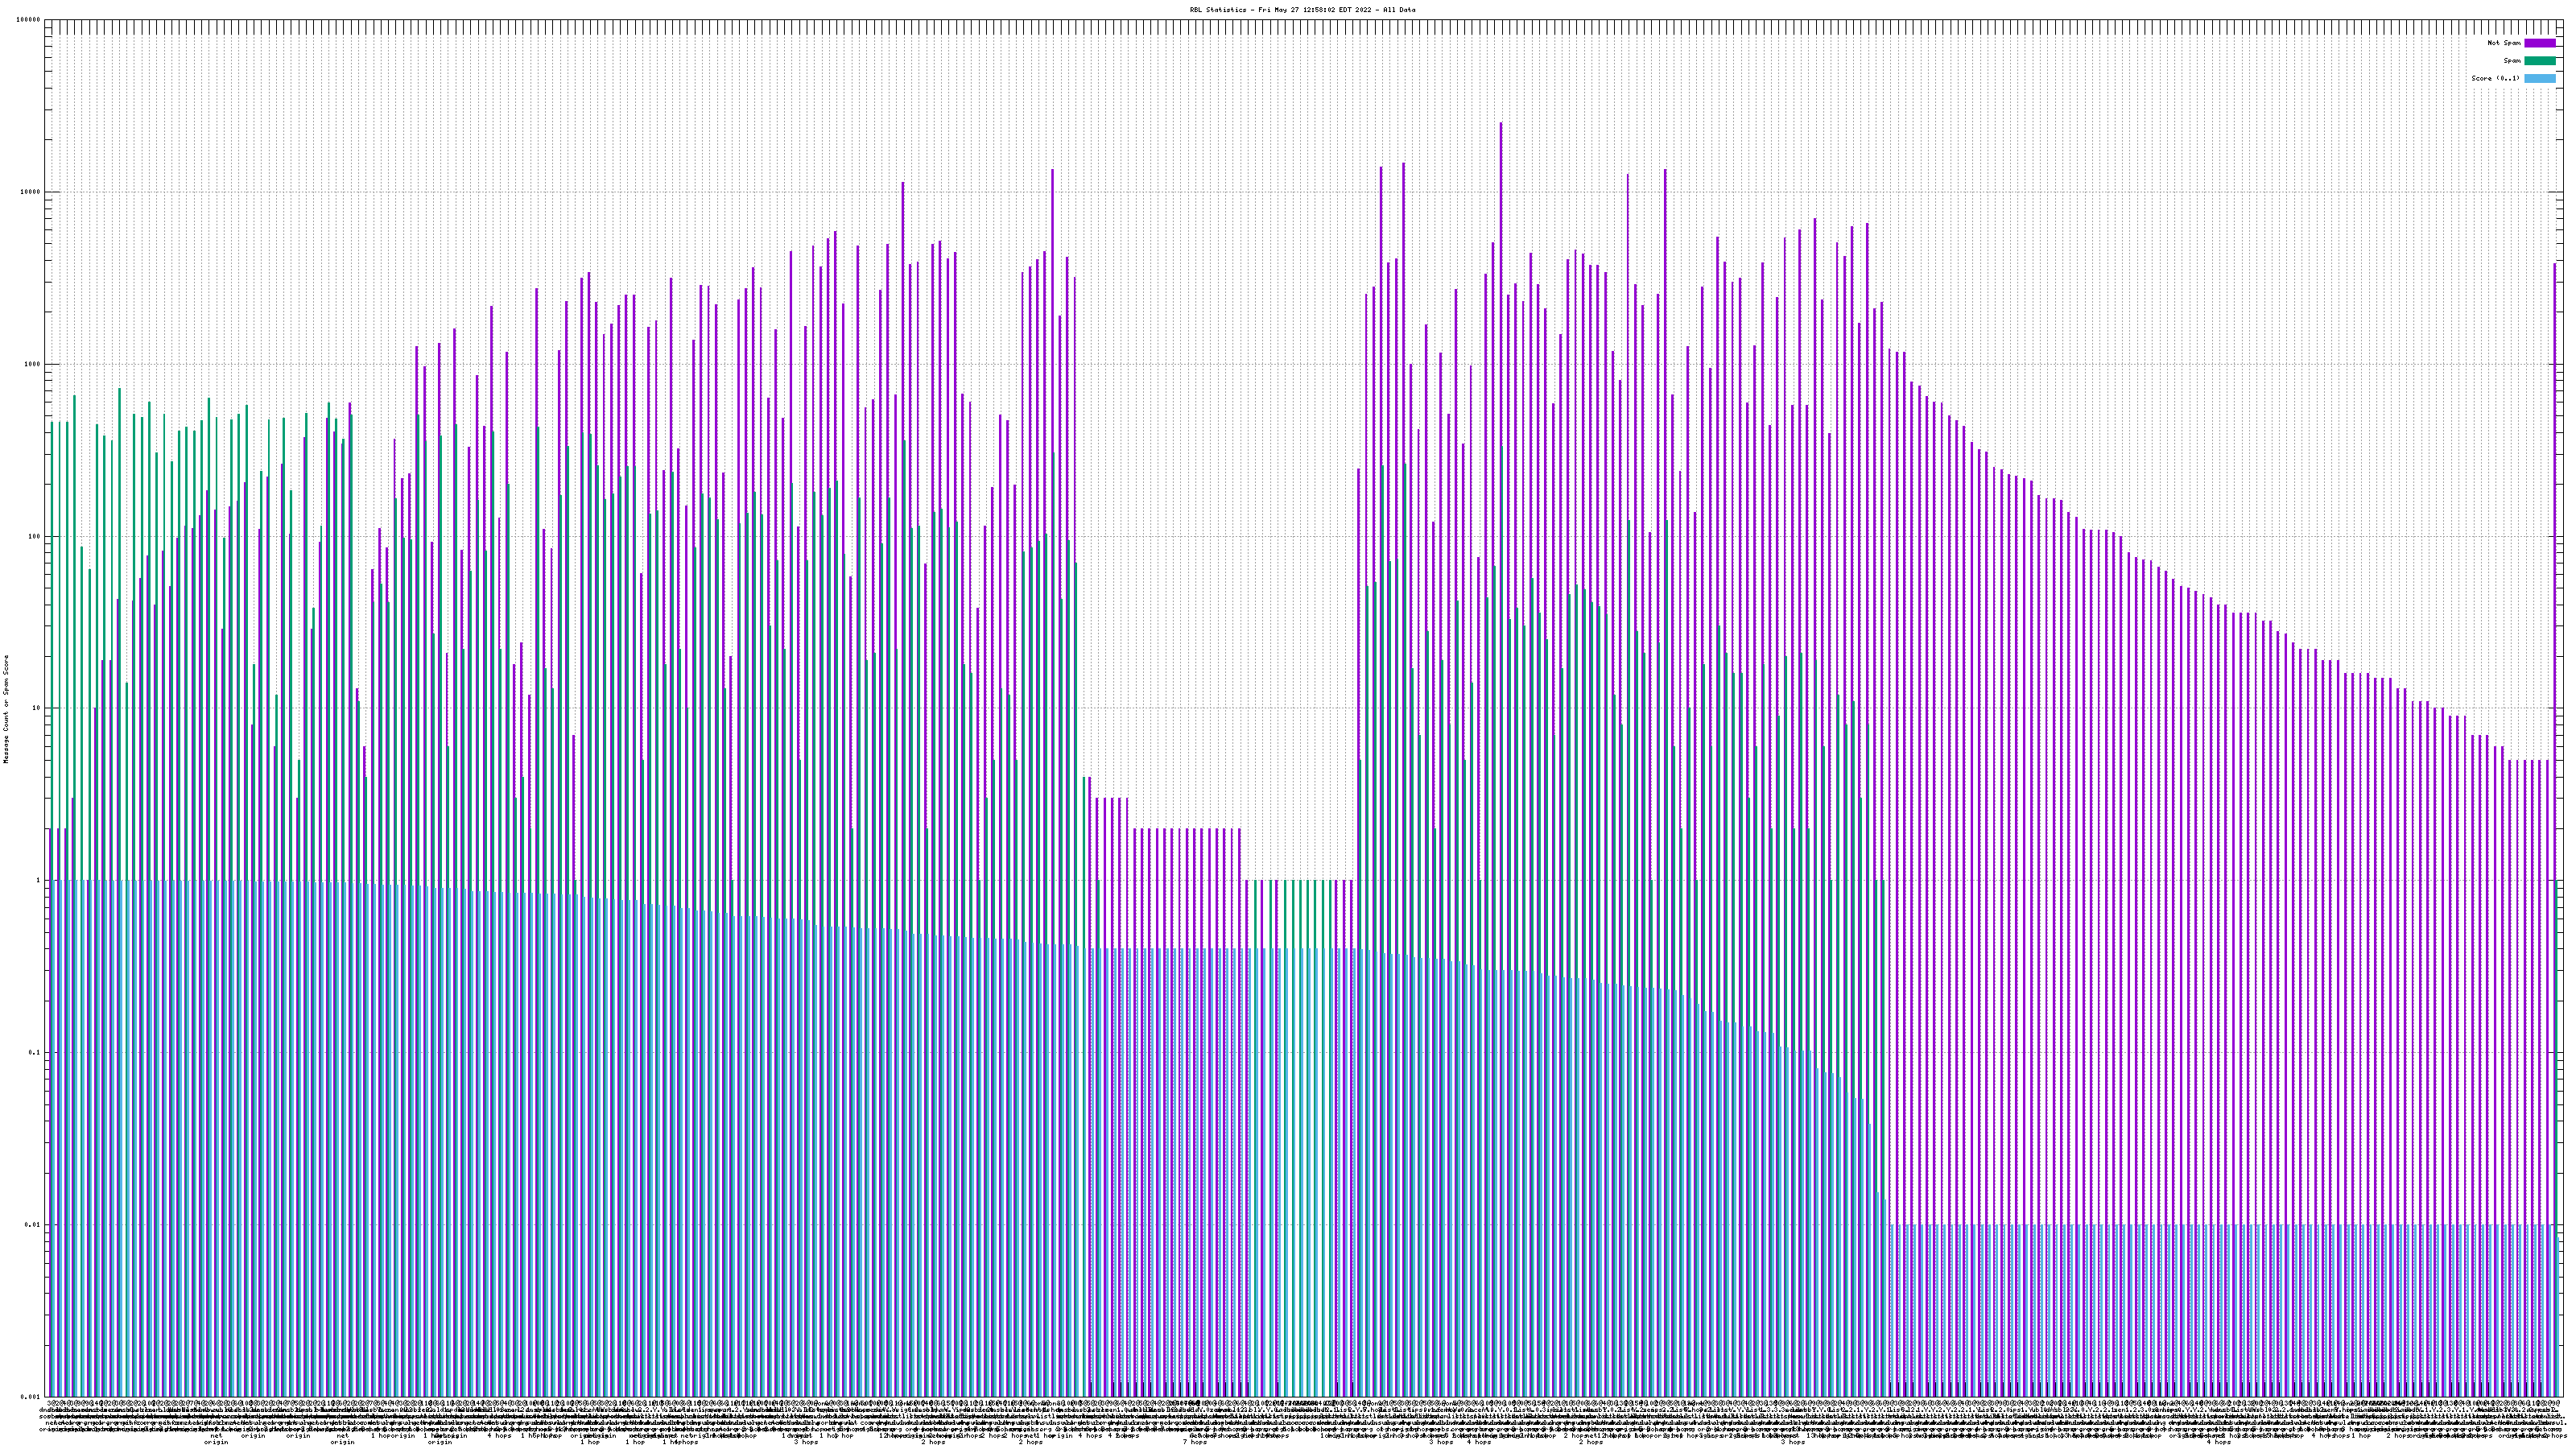Viewport: 2576px width, 1449px height.
Task: Click the green Spam legend swatch
Action: pos(2539,61)
